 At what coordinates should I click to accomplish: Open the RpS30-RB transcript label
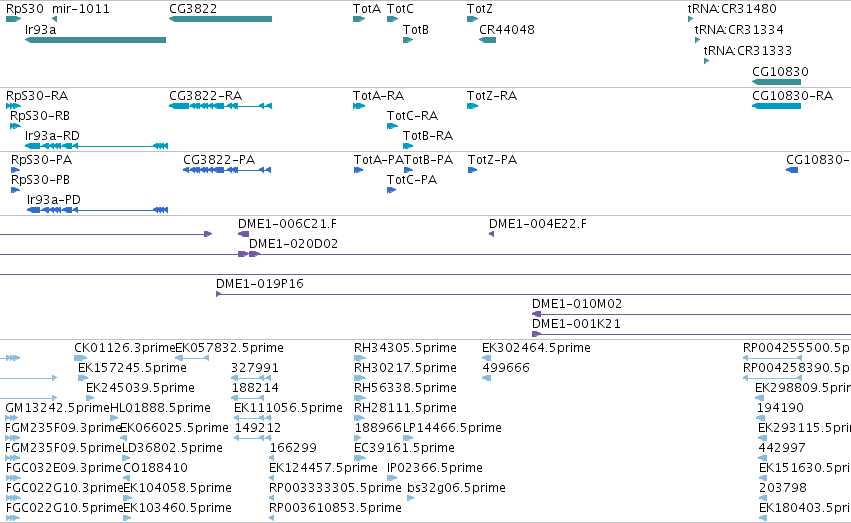40,116
